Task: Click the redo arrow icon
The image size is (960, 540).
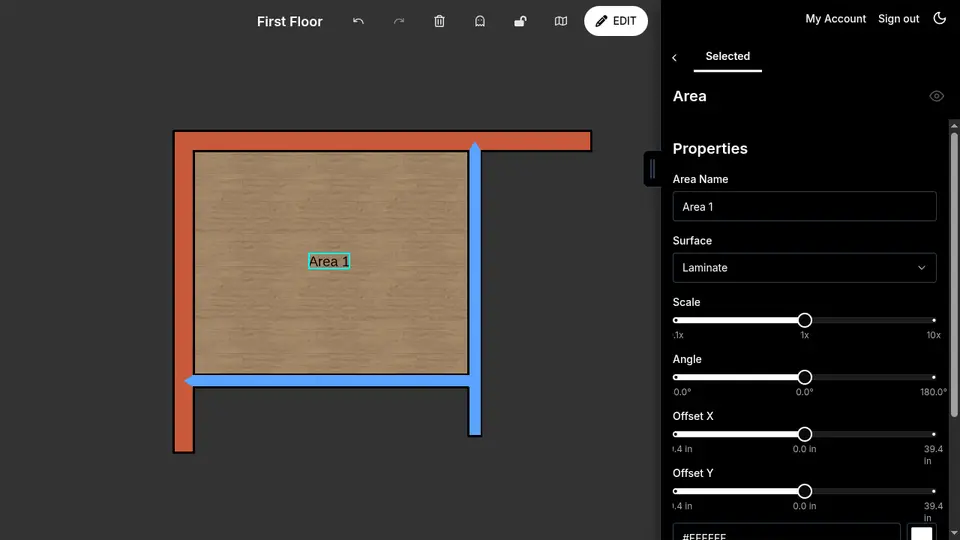Action: pyautogui.click(x=399, y=21)
